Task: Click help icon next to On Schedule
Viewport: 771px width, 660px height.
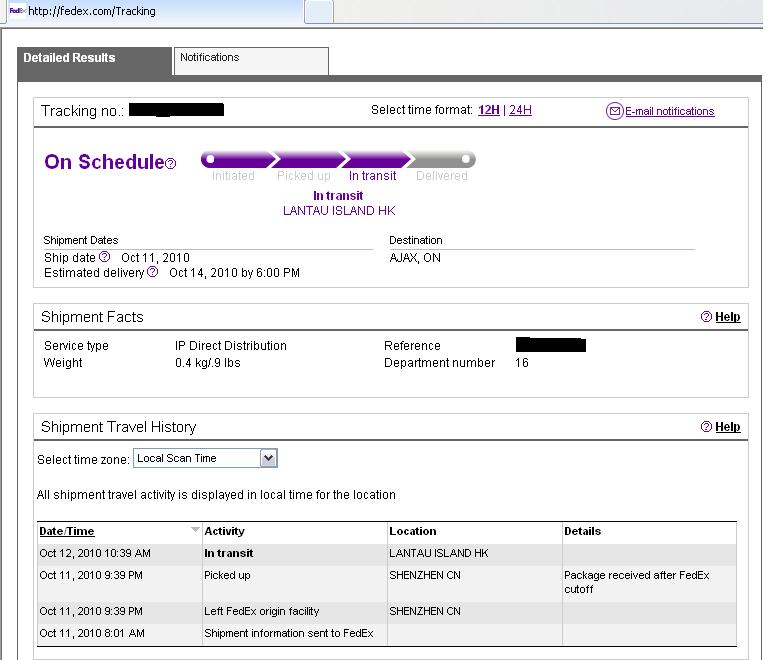Action: pos(171,164)
